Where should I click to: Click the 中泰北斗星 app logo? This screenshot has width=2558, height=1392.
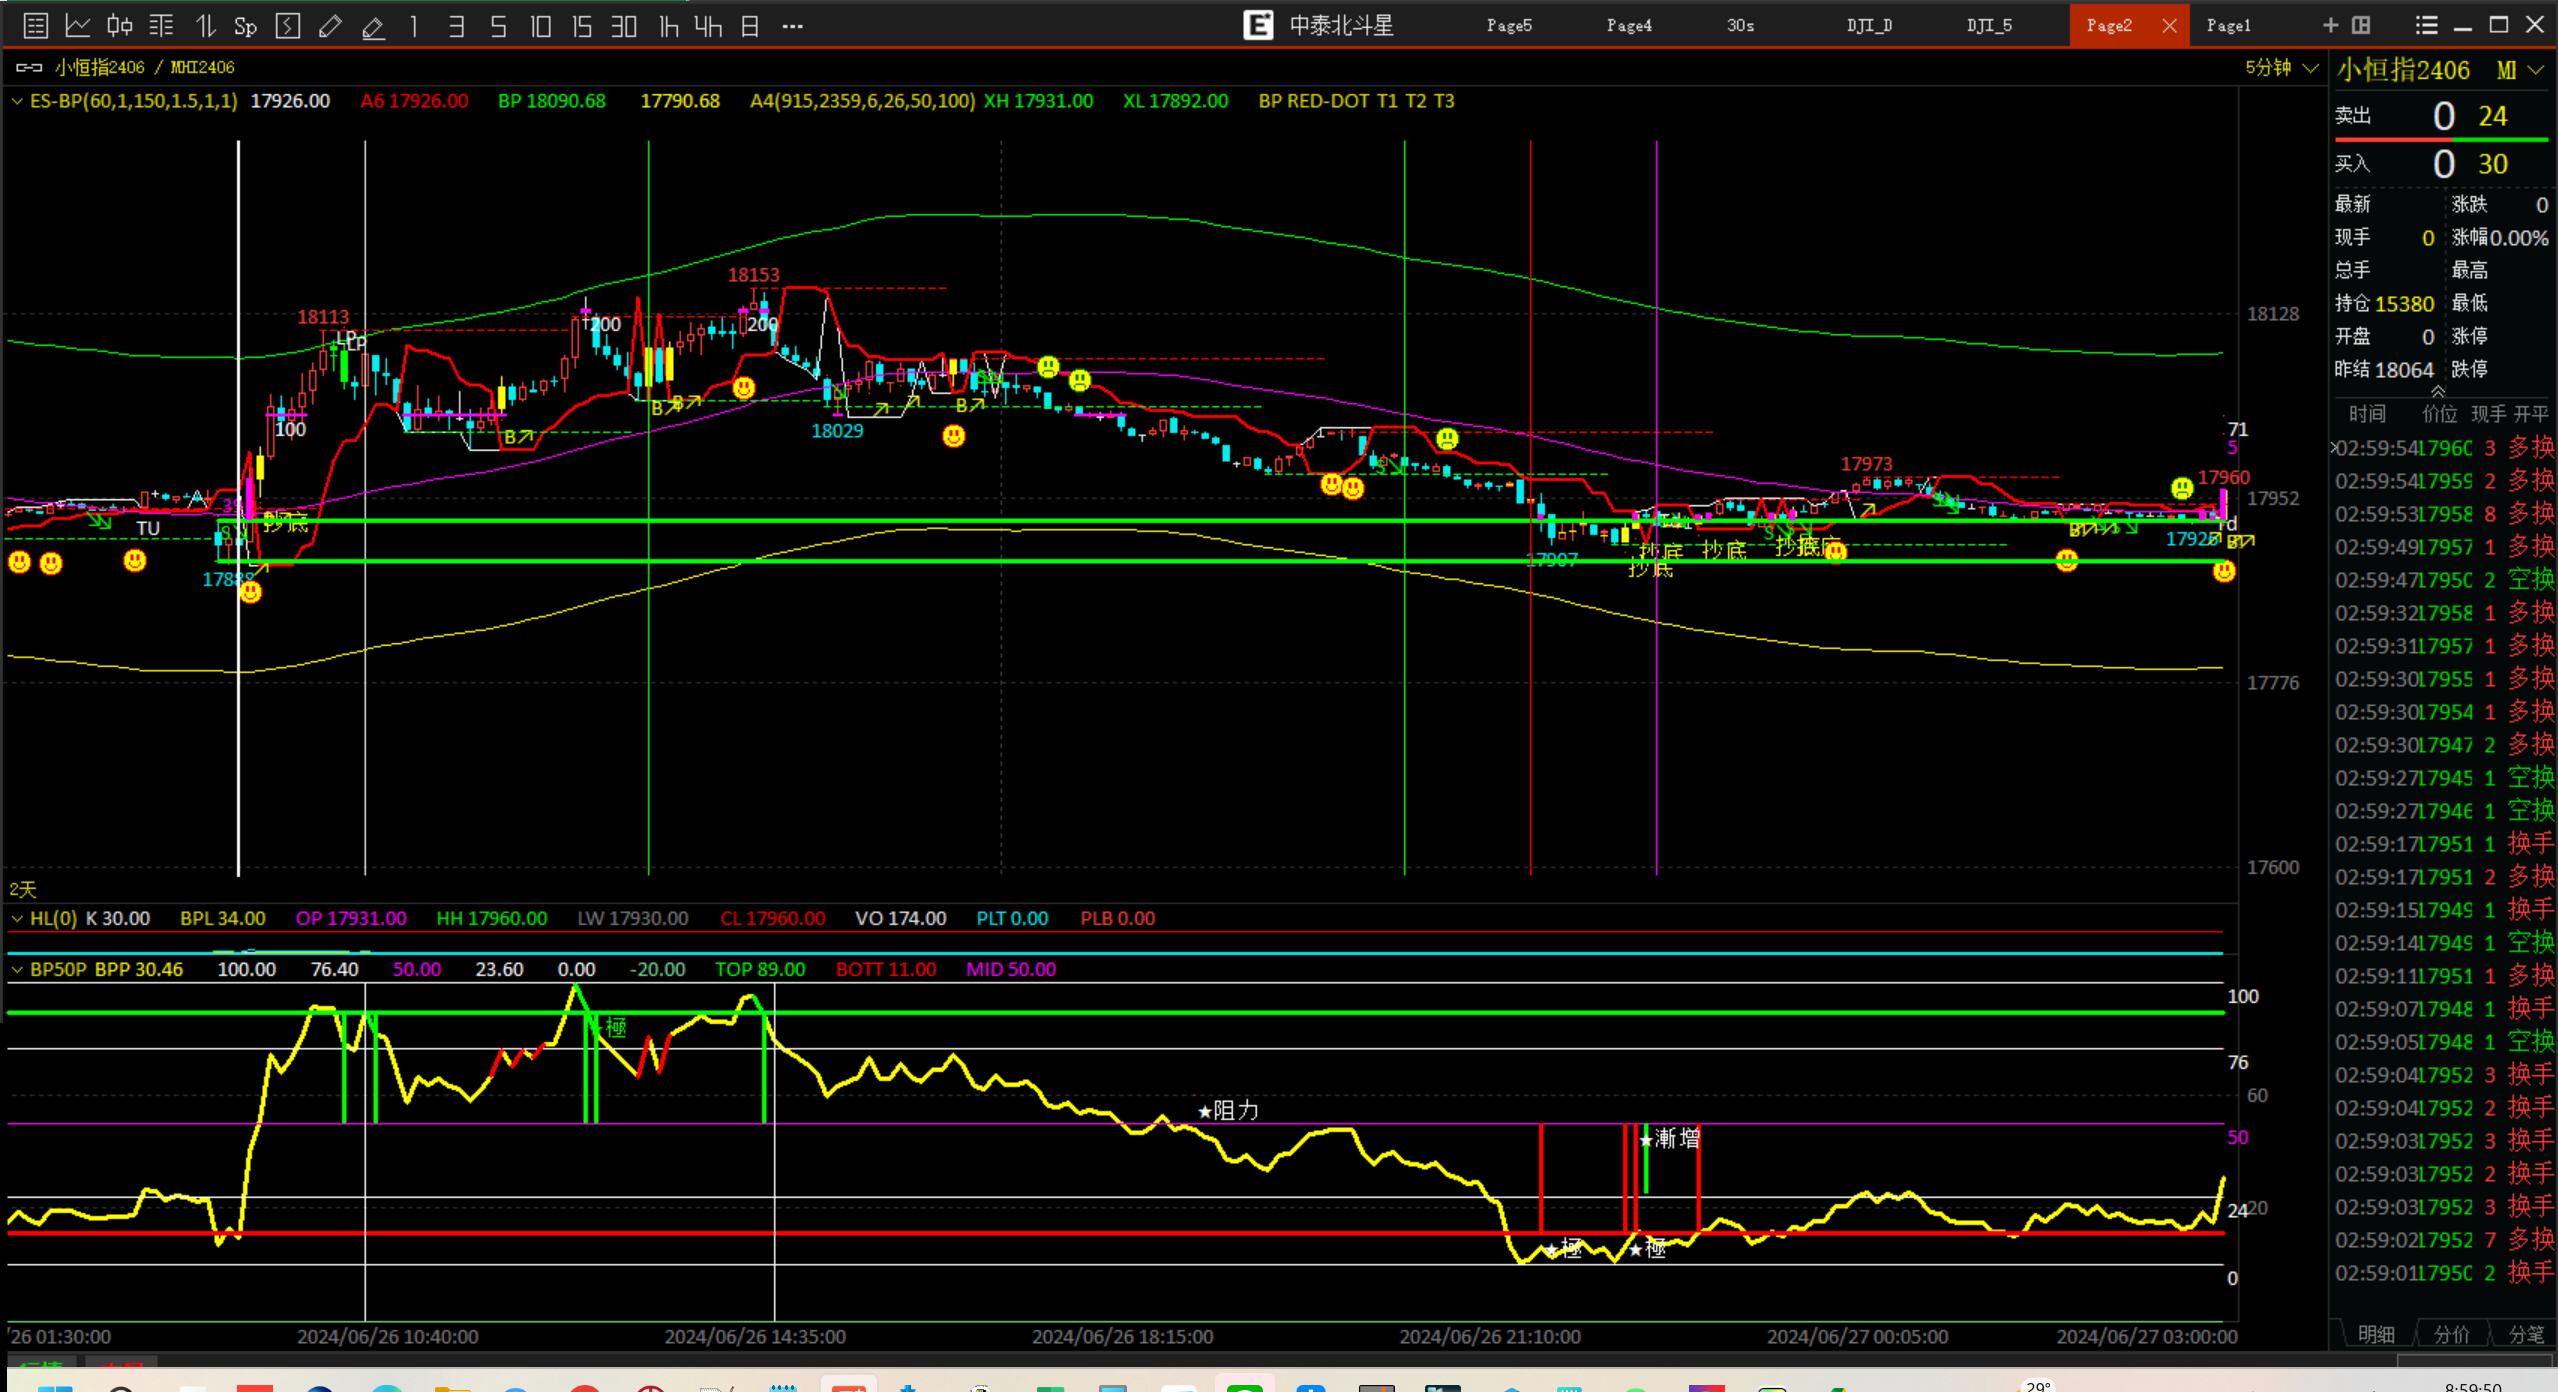1258,25
